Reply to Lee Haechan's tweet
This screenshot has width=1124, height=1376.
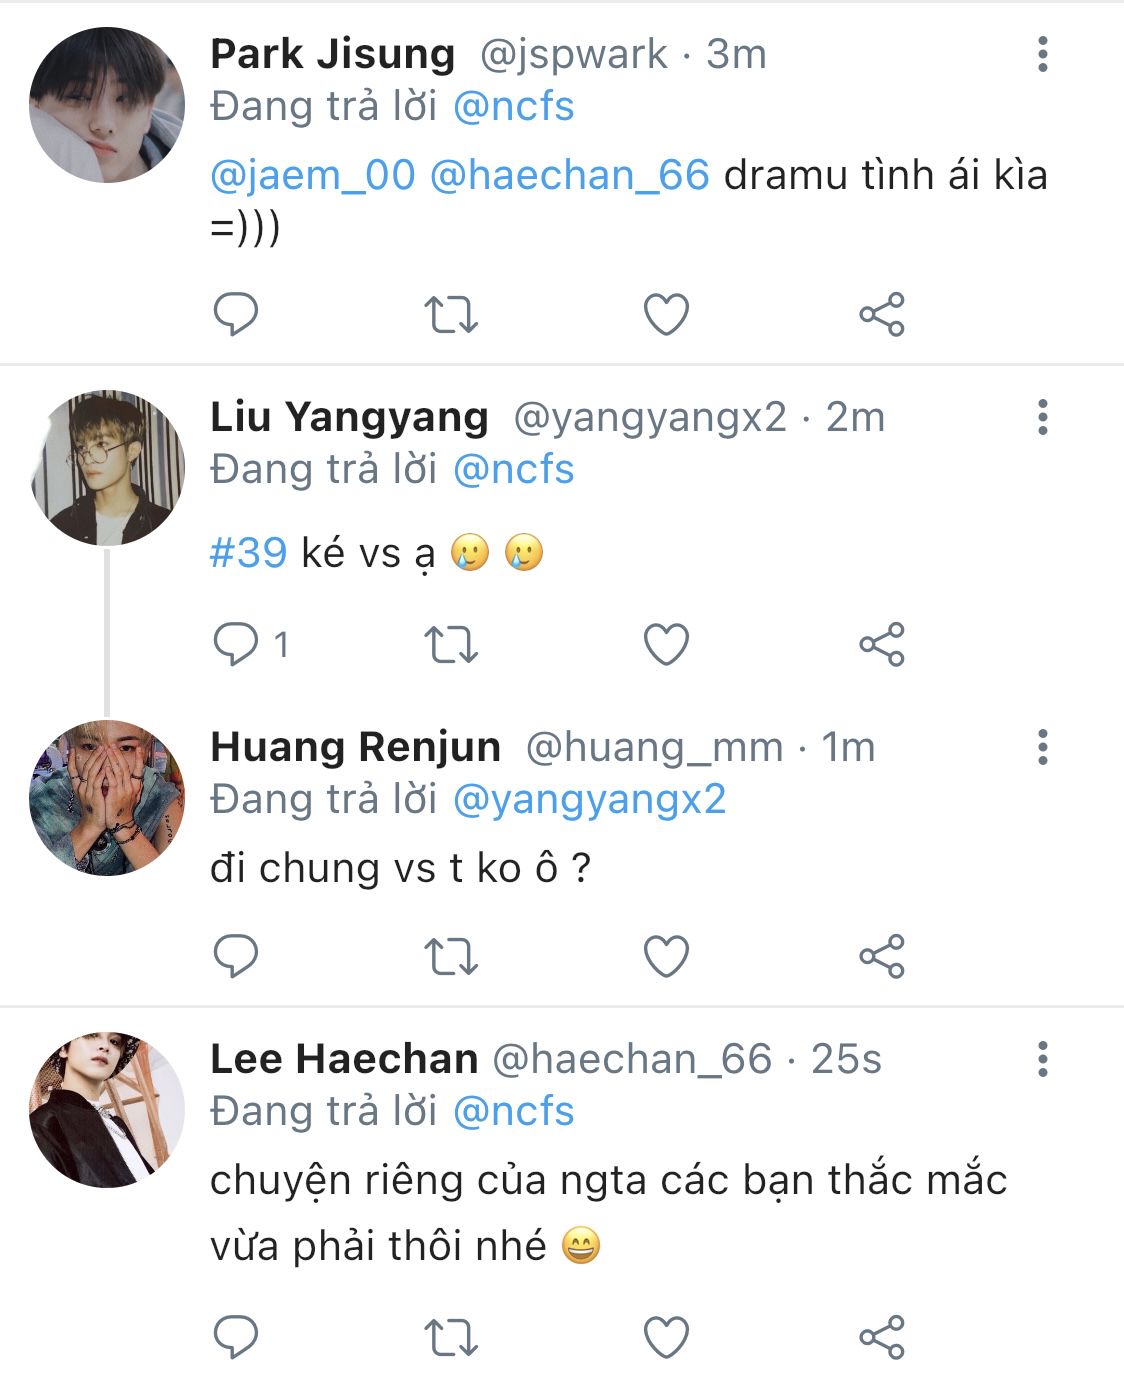click(x=236, y=1337)
